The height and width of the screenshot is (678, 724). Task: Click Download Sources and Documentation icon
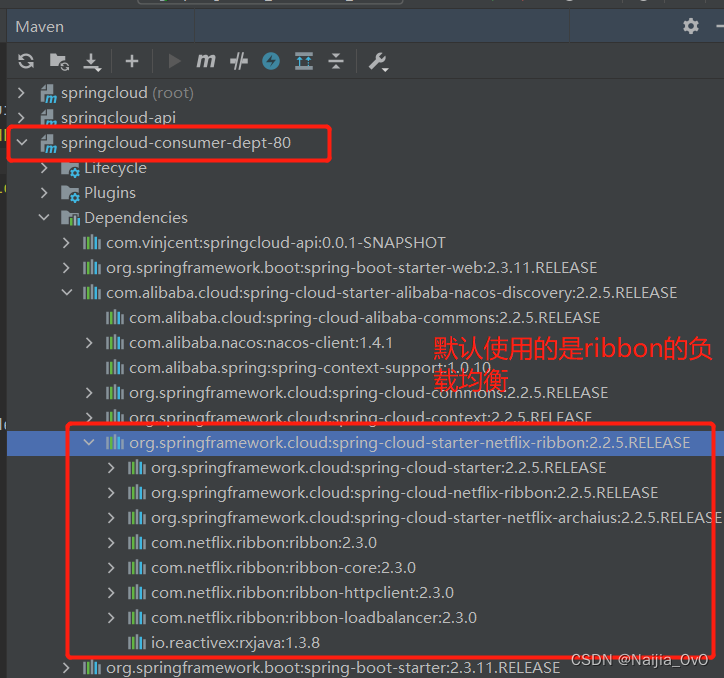click(x=92, y=62)
